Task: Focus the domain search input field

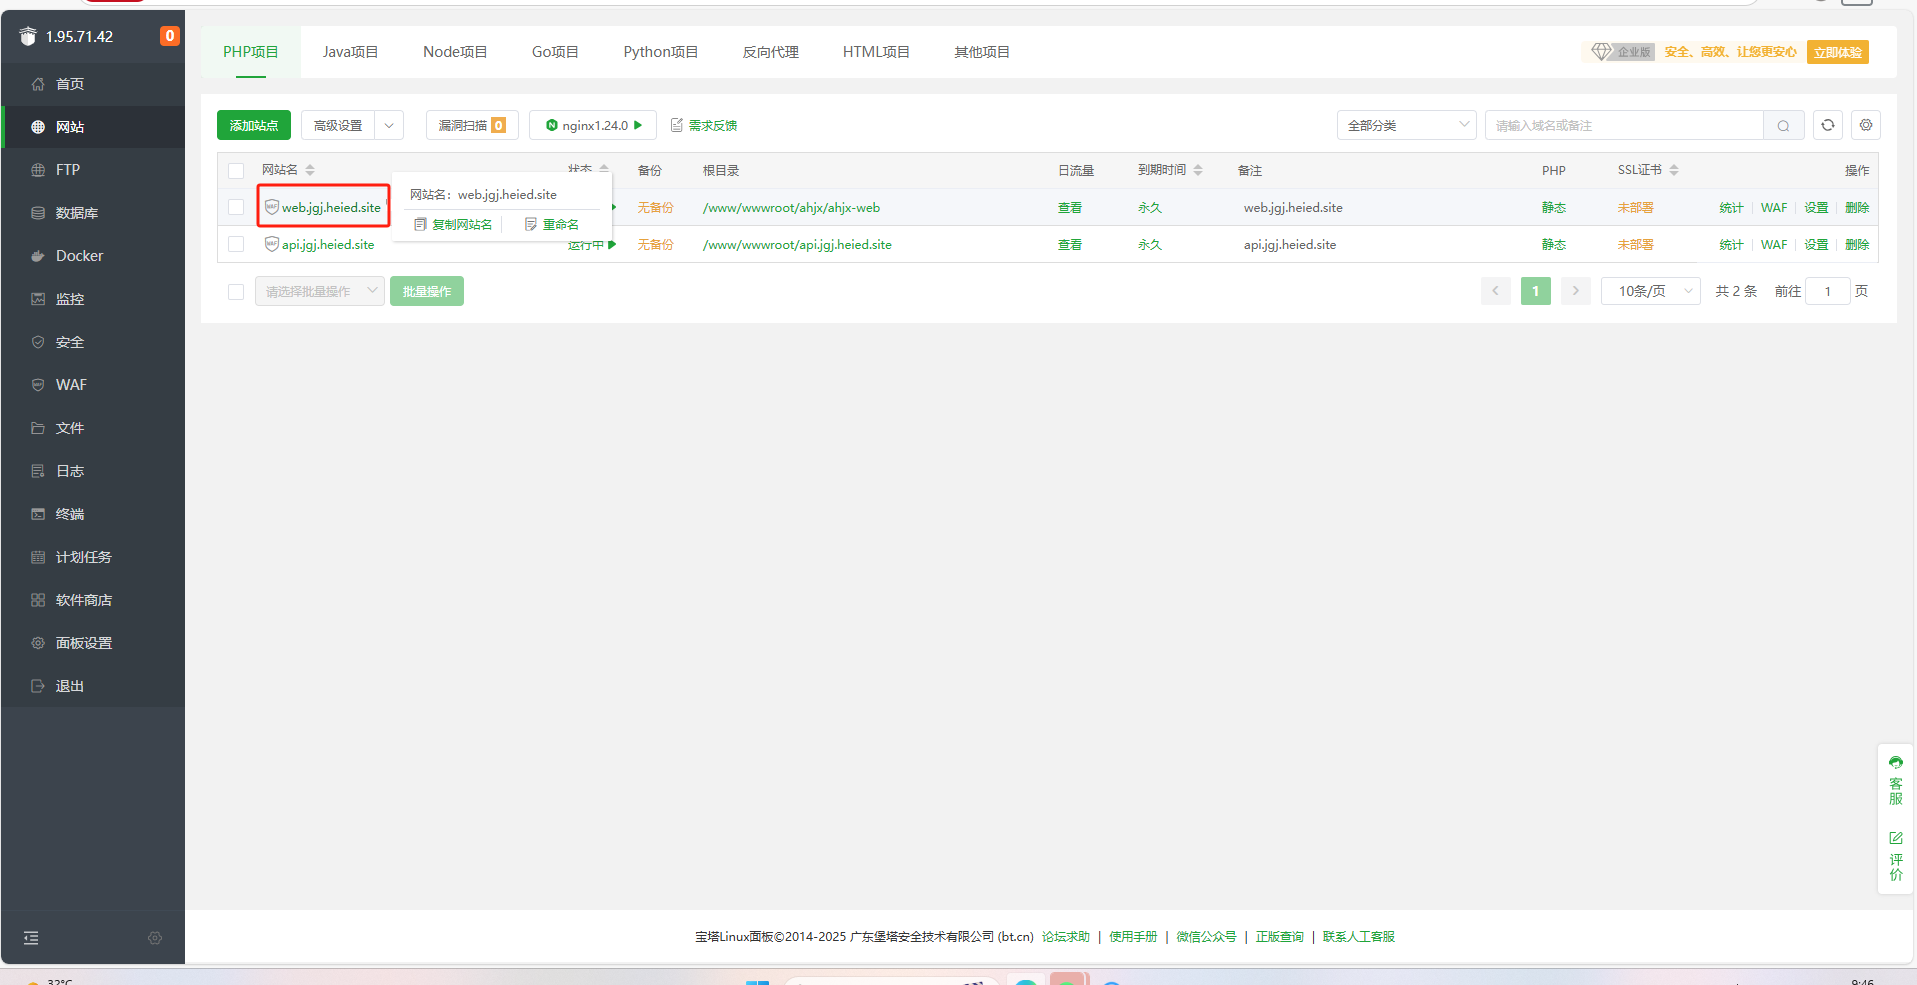Action: (x=1625, y=125)
